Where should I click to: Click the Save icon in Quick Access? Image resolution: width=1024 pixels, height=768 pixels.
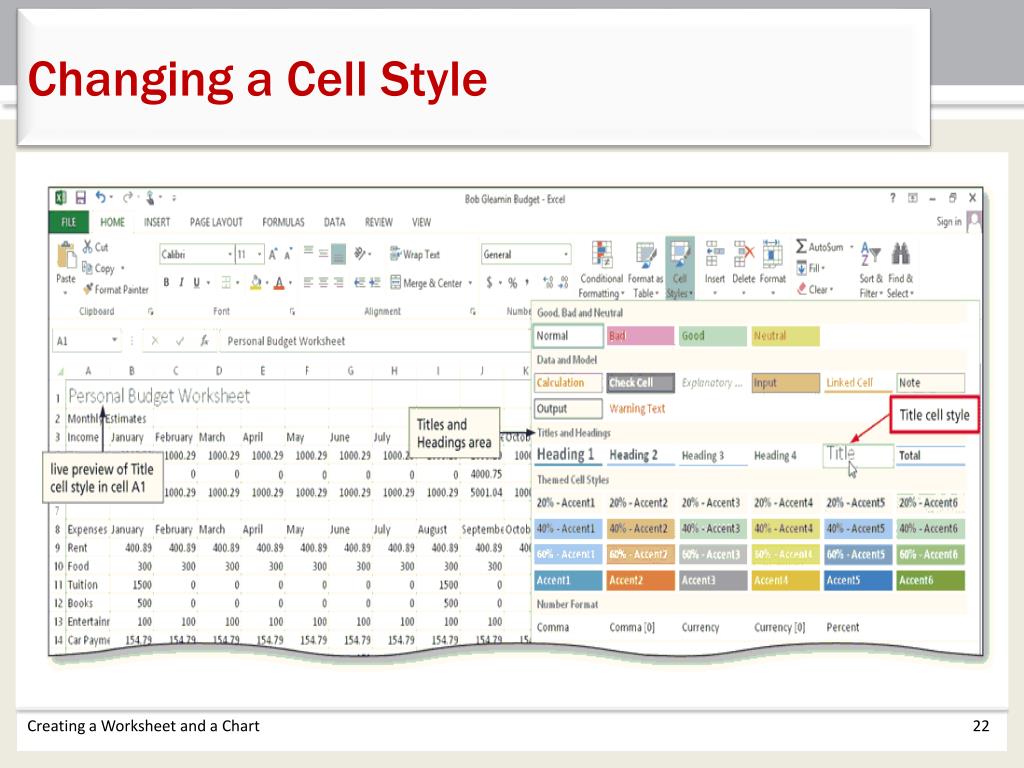(x=81, y=197)
